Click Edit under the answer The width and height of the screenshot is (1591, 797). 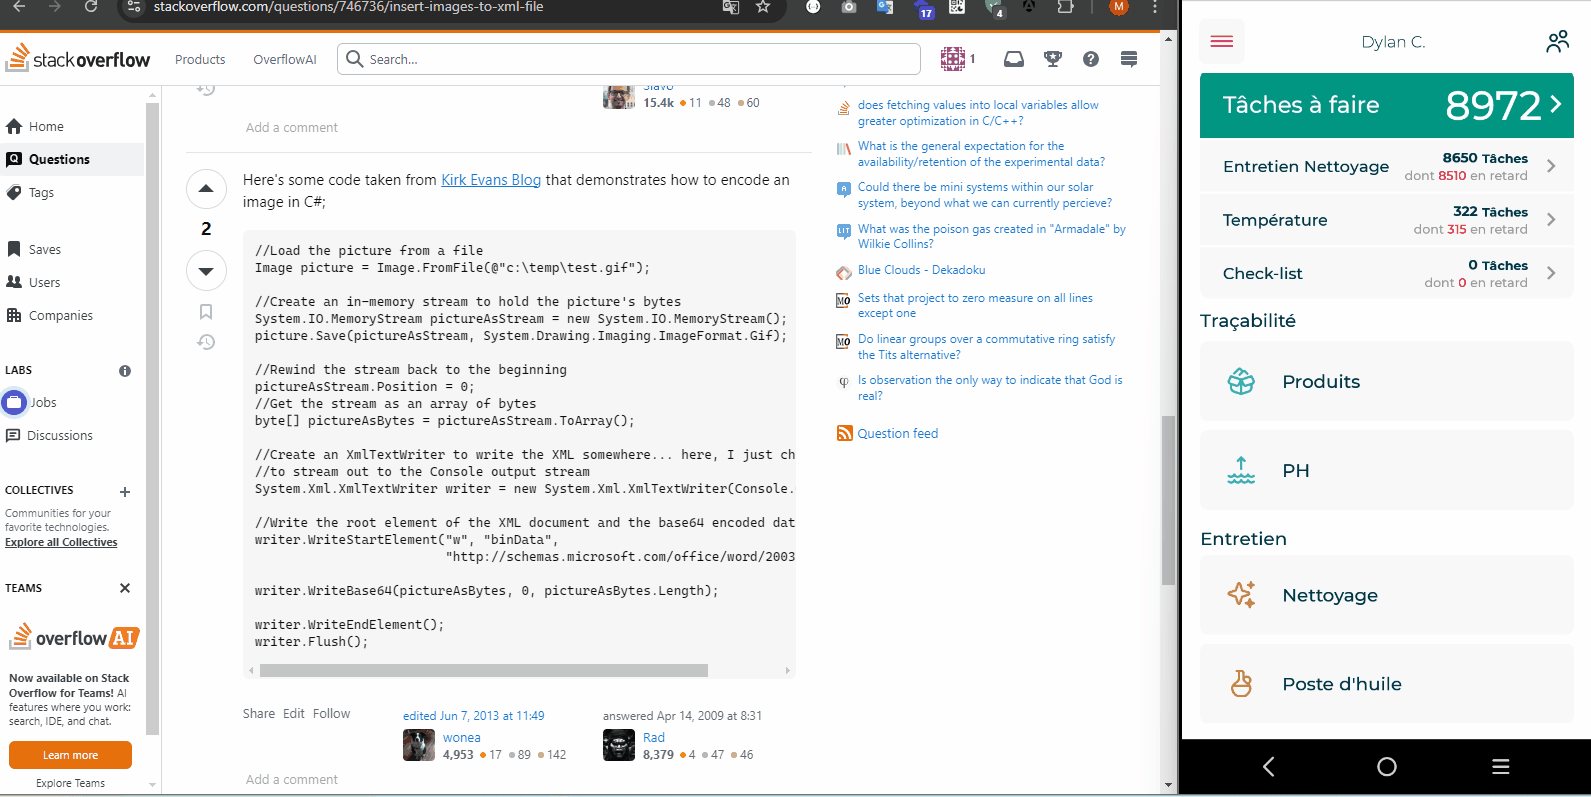pos(294,713)
